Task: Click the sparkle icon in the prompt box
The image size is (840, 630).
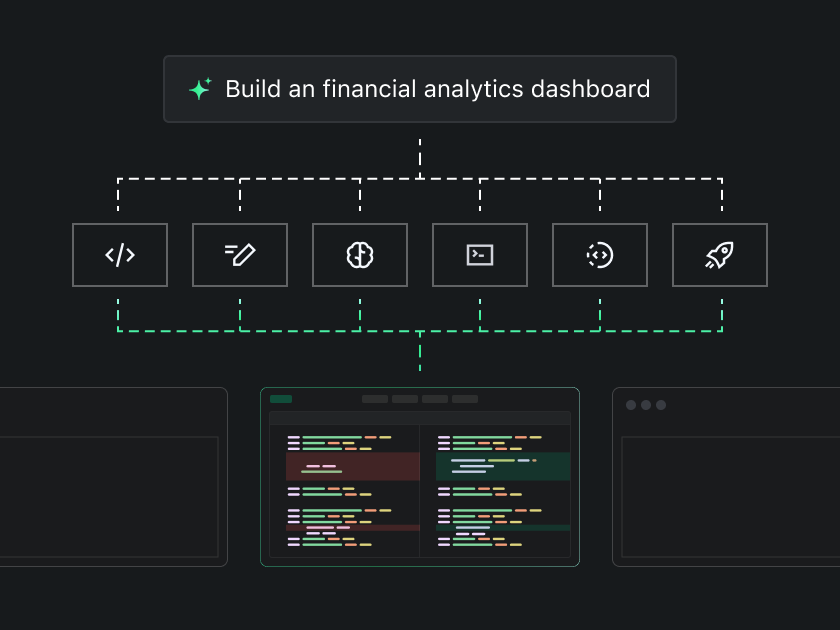Action: (200, 89)
